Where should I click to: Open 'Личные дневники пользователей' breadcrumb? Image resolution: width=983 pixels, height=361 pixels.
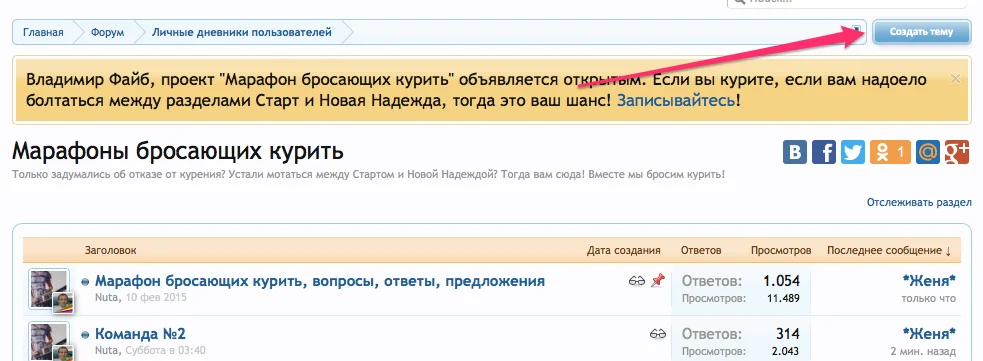pos(242,32)
